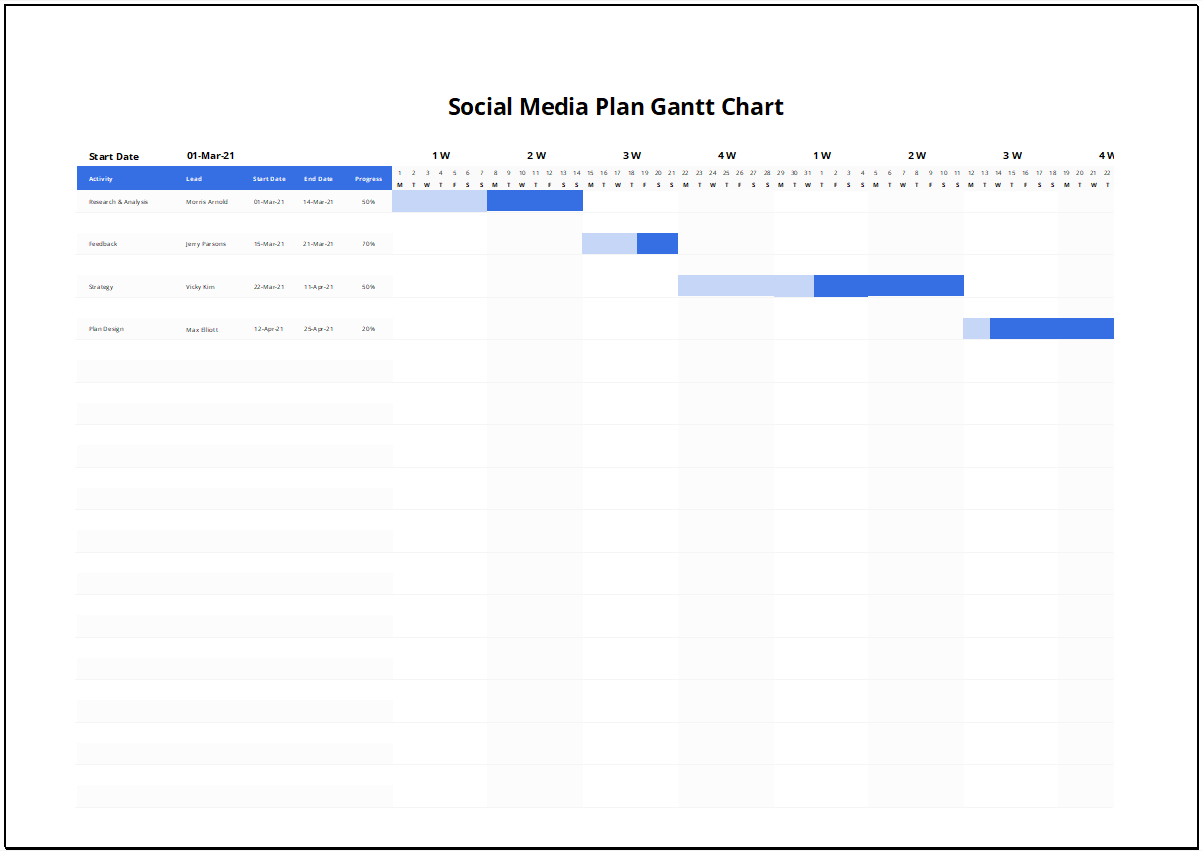Click the light-blue segment of Research & Analysis bar
The height and width of the screenshot is (851, 1202).
click(439, 201)
